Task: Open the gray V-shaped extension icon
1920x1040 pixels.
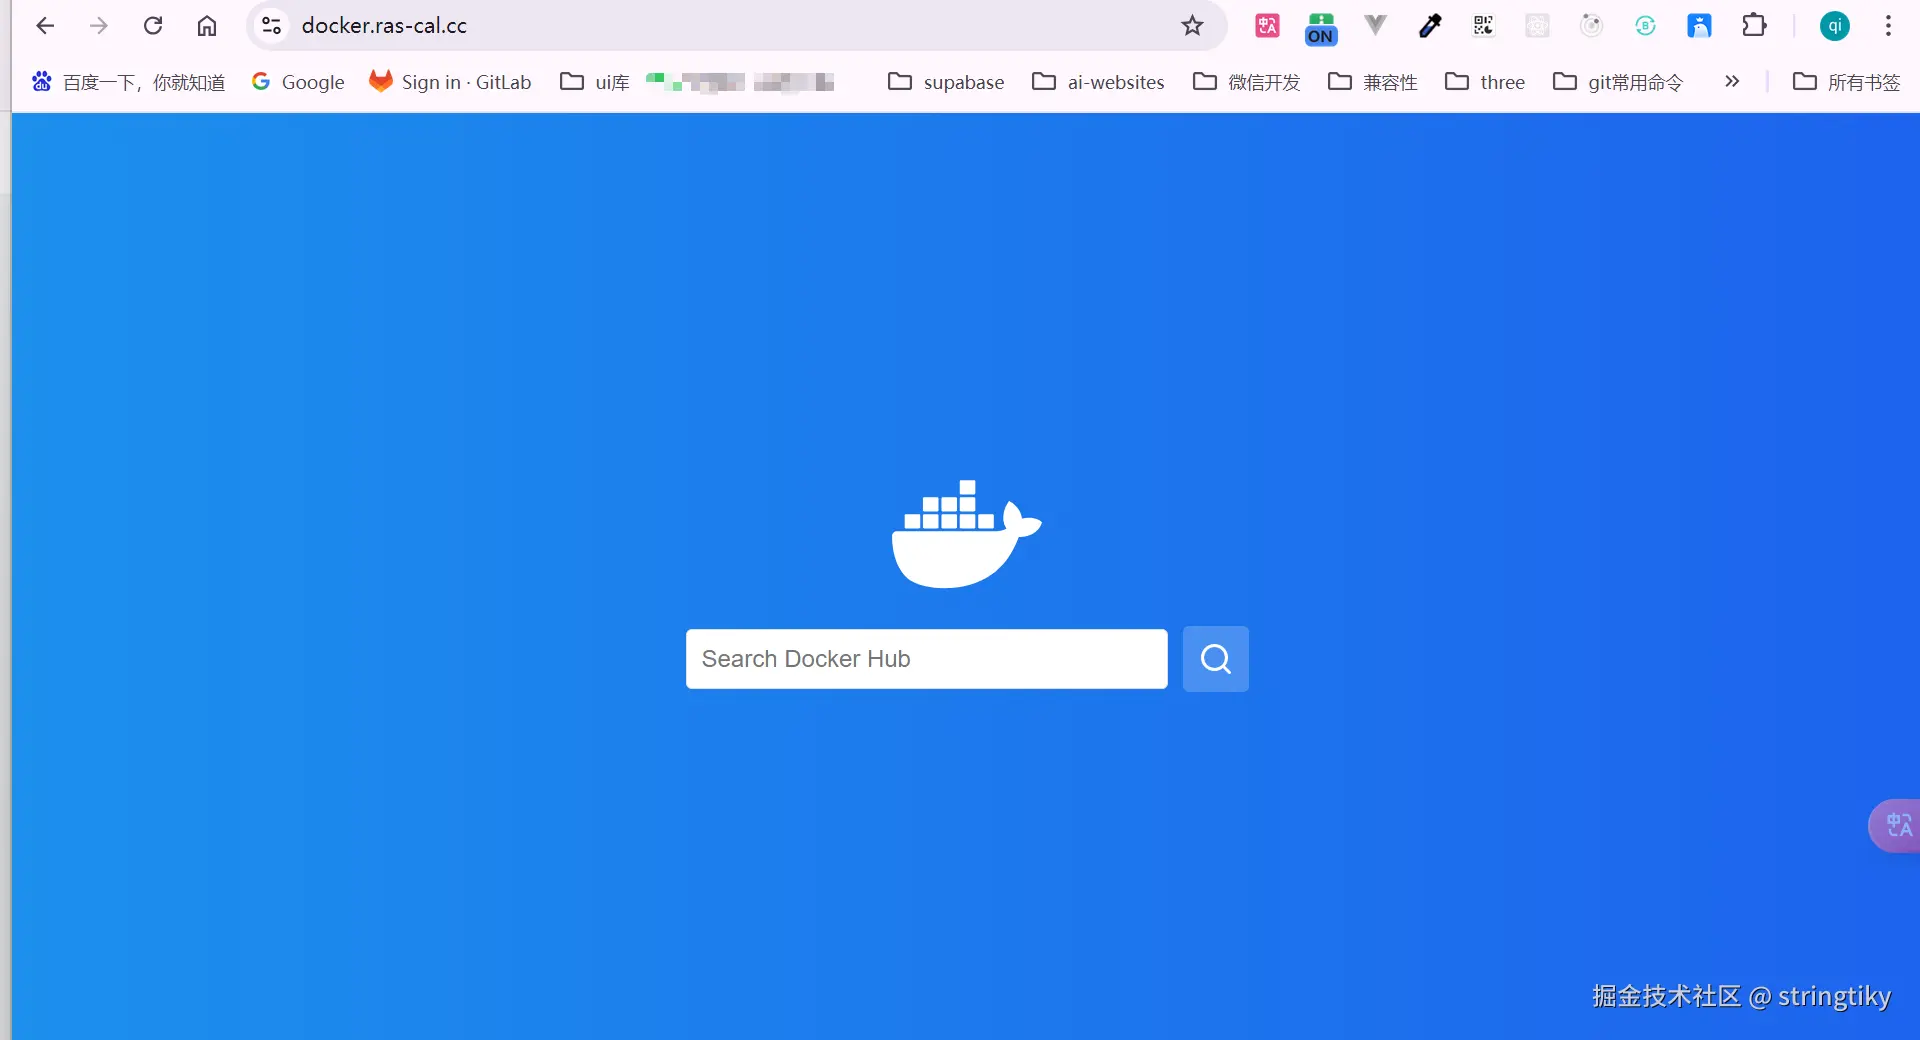Action: coord(1376,26)
